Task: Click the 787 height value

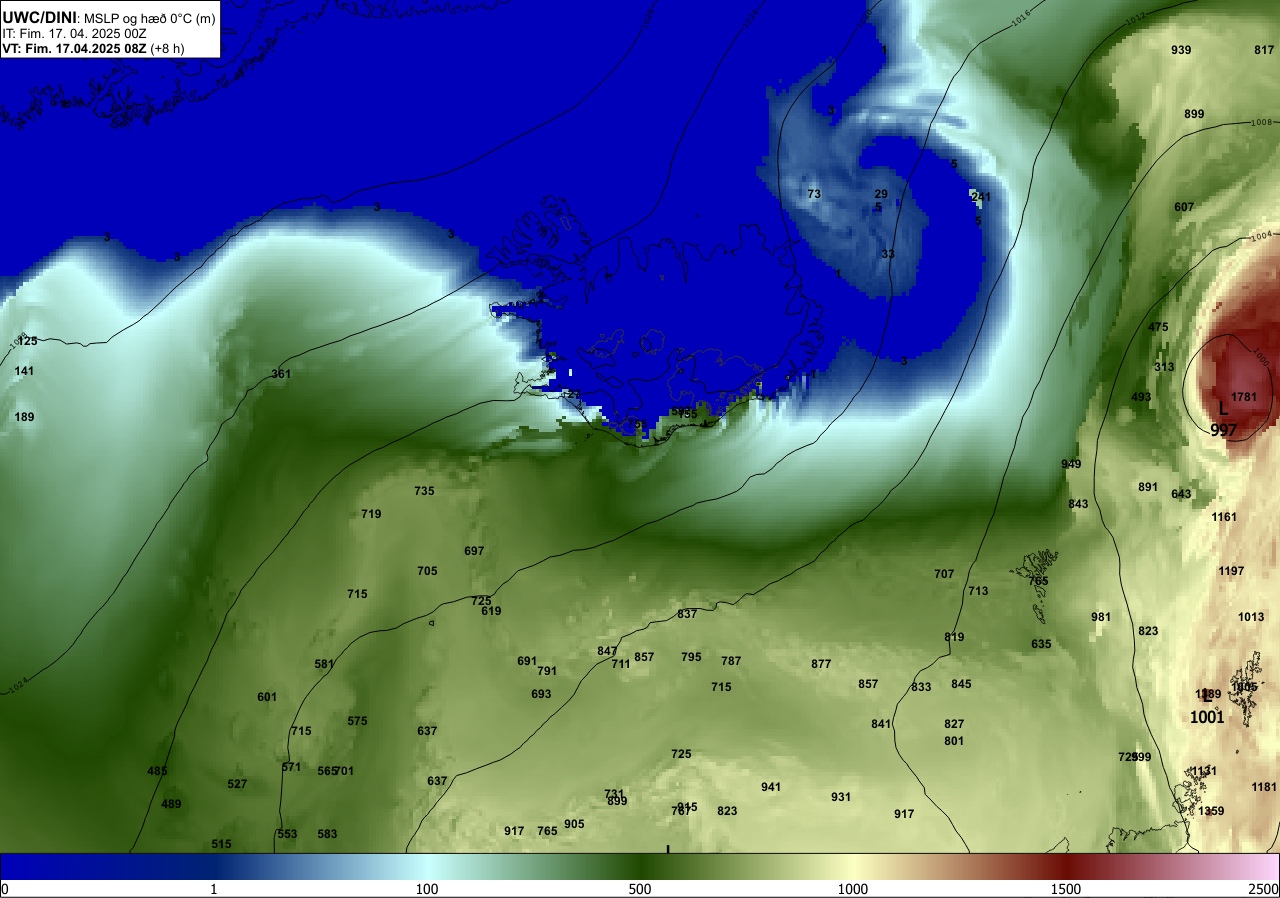Action: (731, 661)
